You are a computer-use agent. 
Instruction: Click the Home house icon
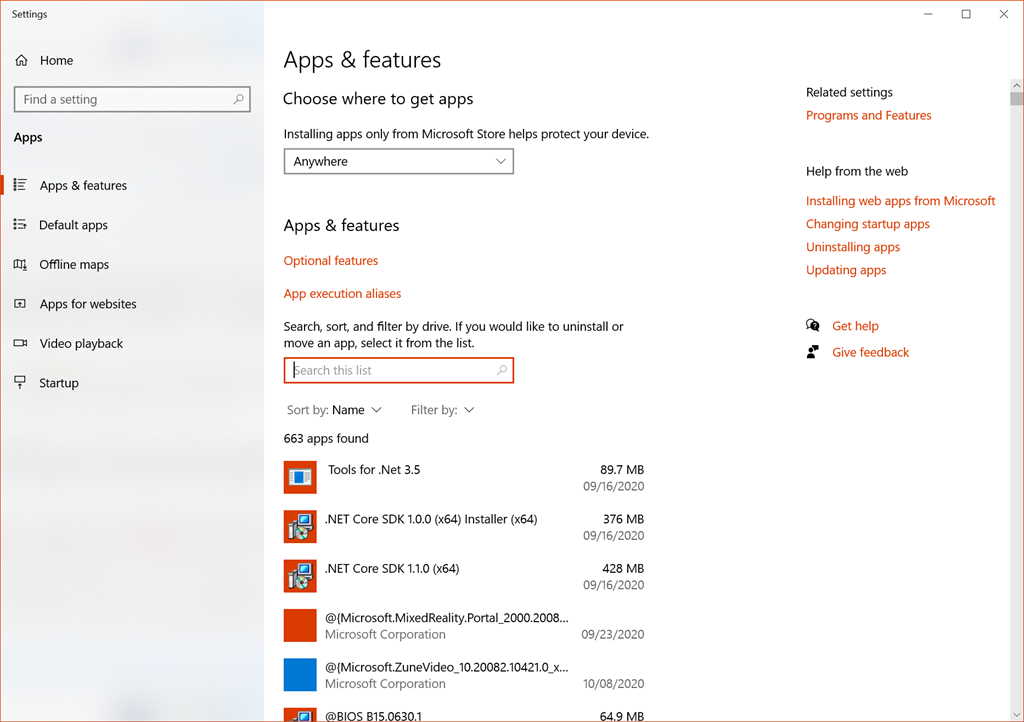coord(22,60)
